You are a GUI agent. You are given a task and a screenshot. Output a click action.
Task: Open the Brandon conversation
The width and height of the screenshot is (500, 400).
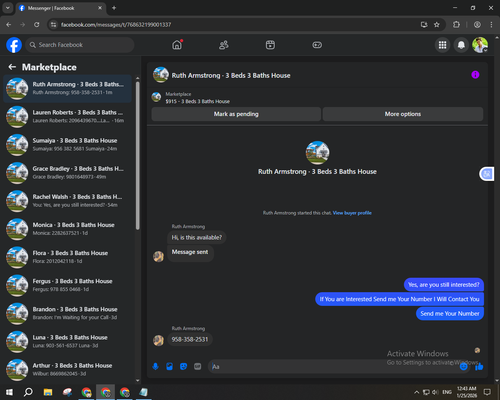(67, 314)
